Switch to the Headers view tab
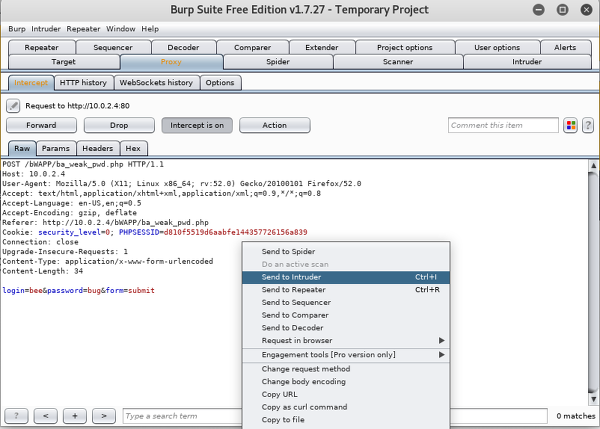The image size is (600, 429). [x=98, y=148]
